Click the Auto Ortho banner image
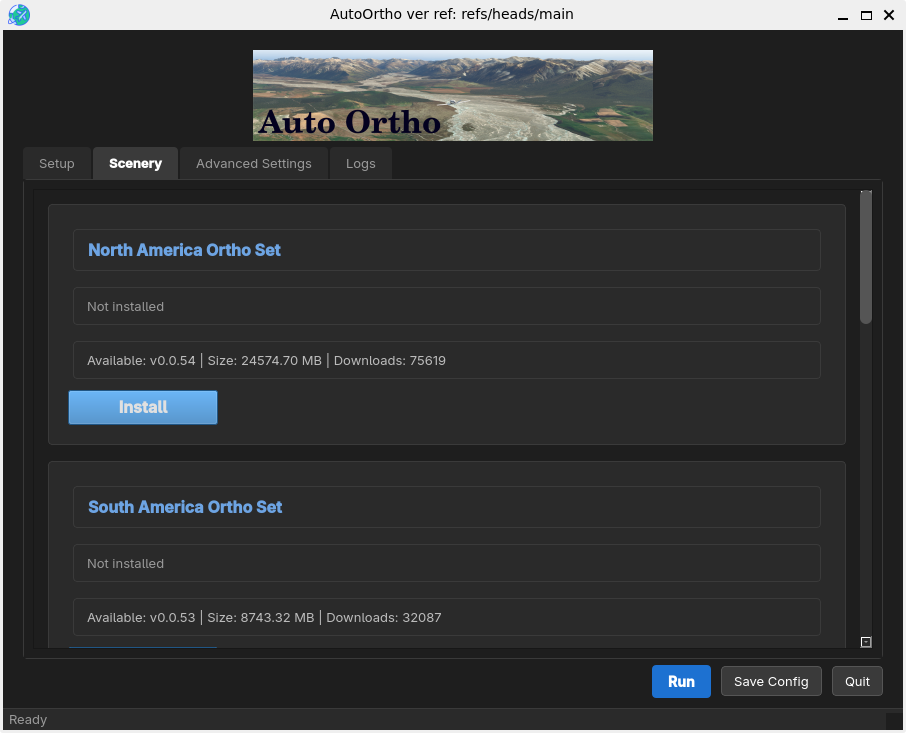The height and width of the screenshot is (733, 906). pyautogui.click(x=452, y=95)
